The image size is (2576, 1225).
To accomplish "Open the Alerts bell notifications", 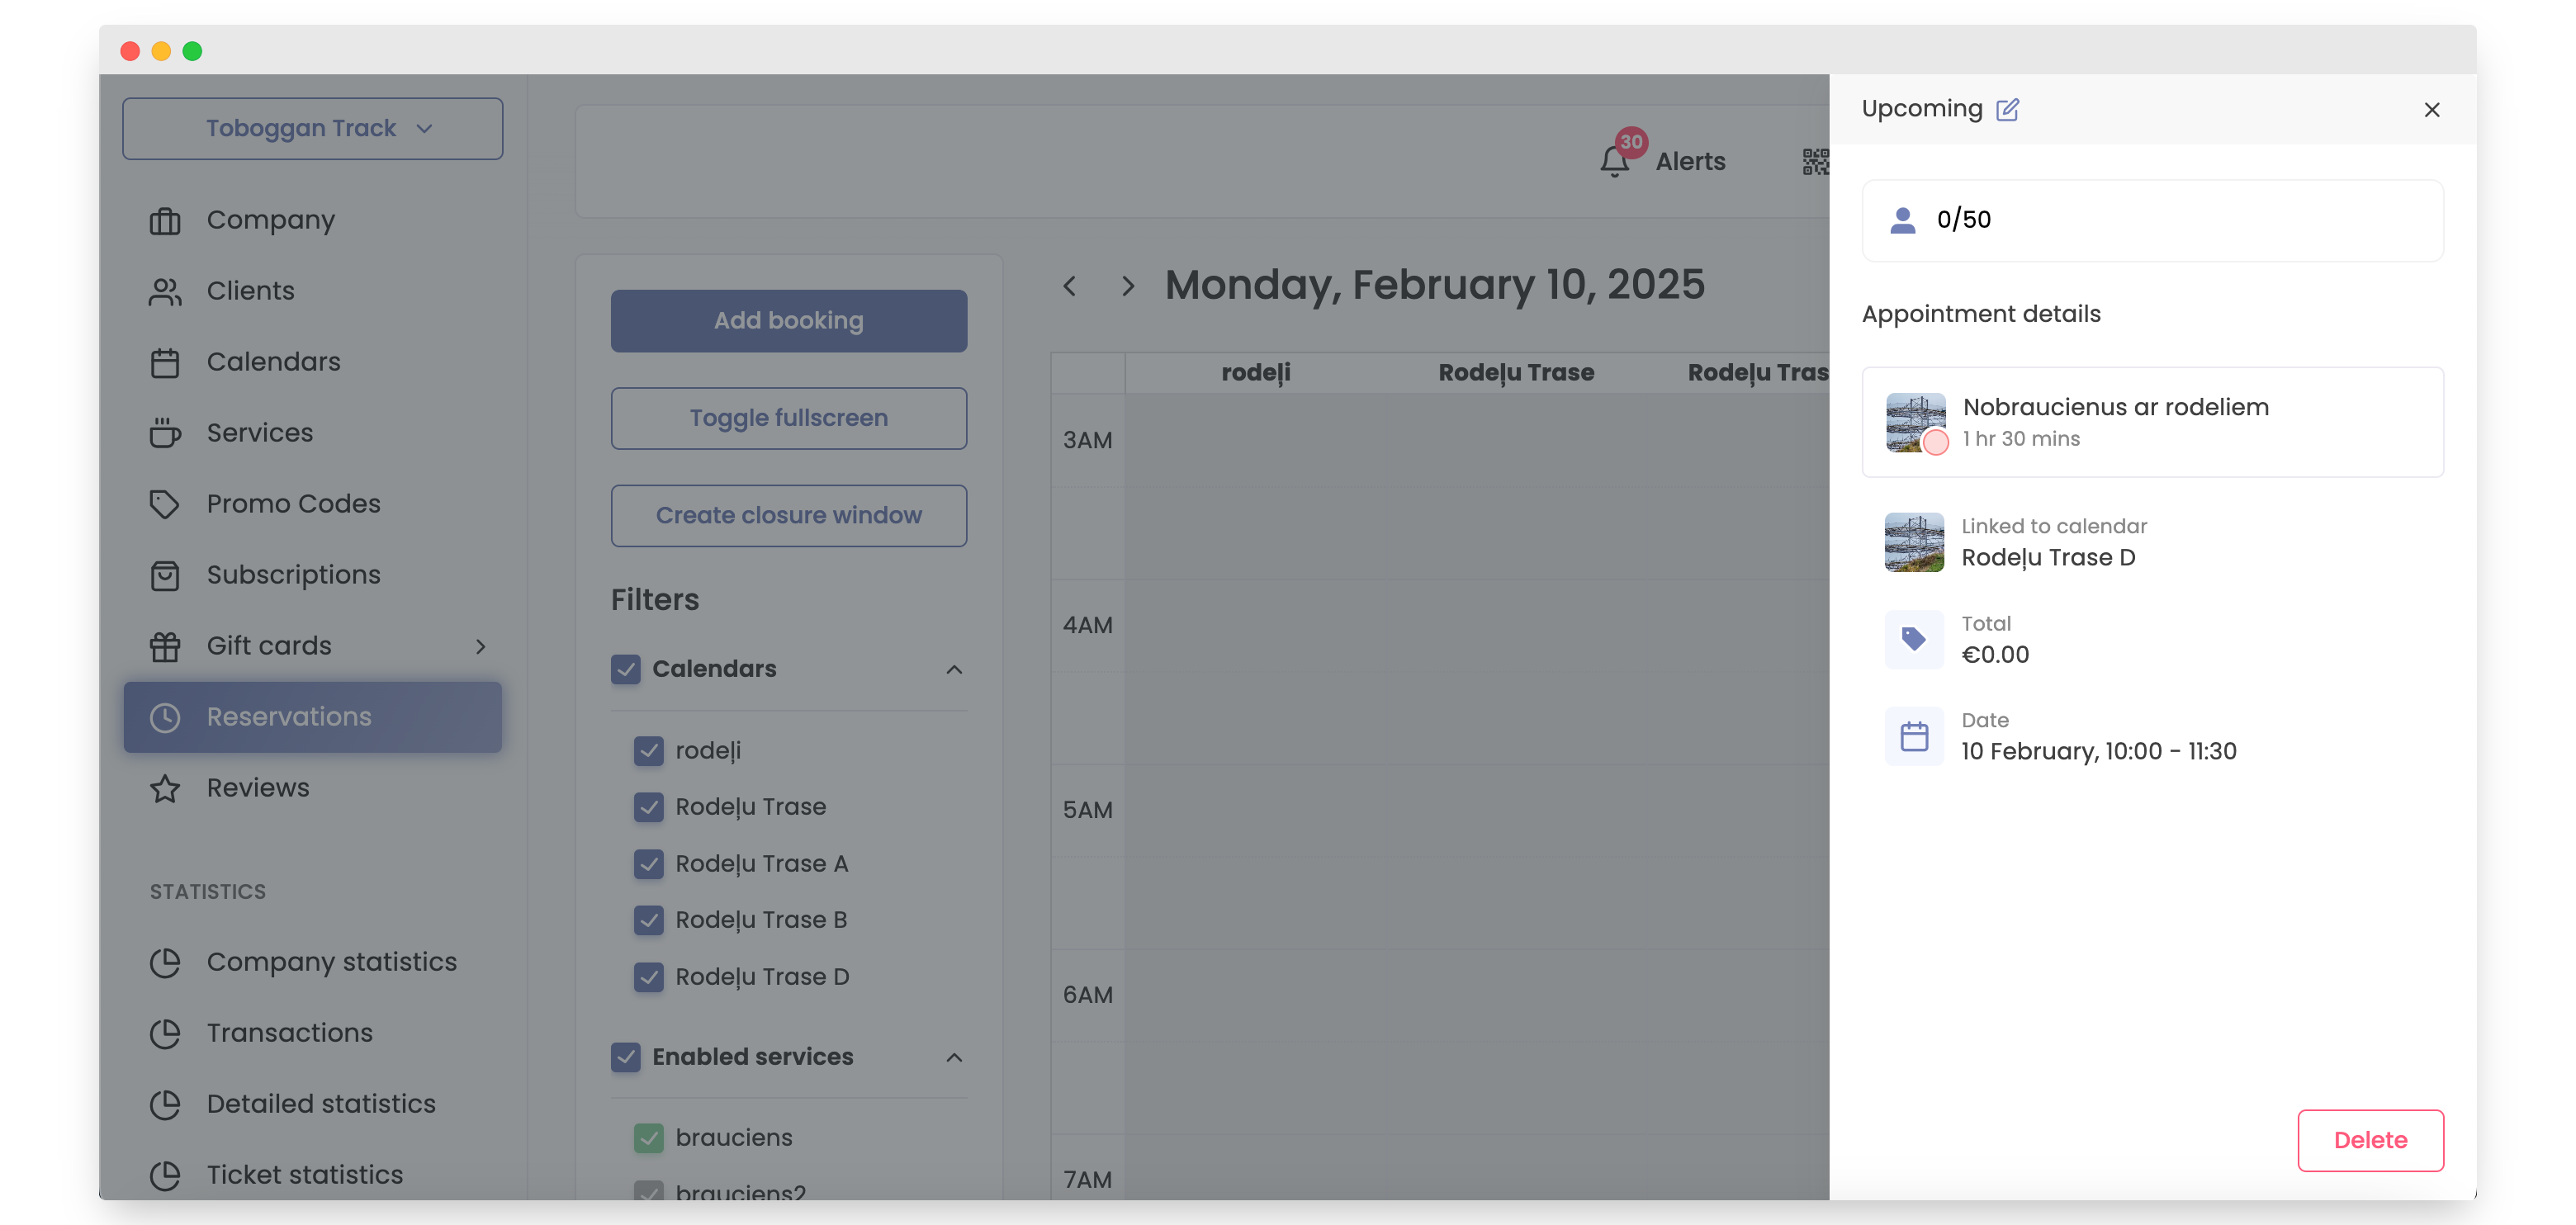I will (1614, 161).
